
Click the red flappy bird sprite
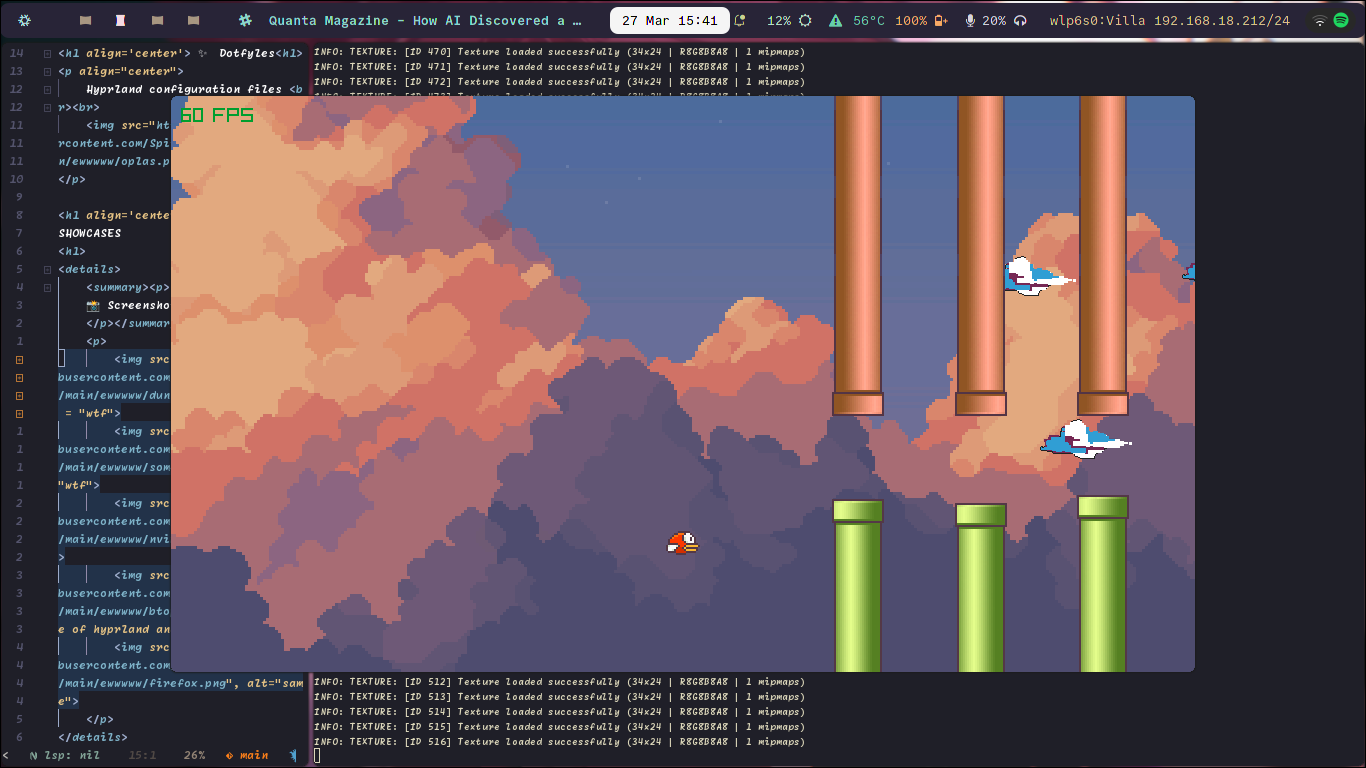tap(683, 543)
